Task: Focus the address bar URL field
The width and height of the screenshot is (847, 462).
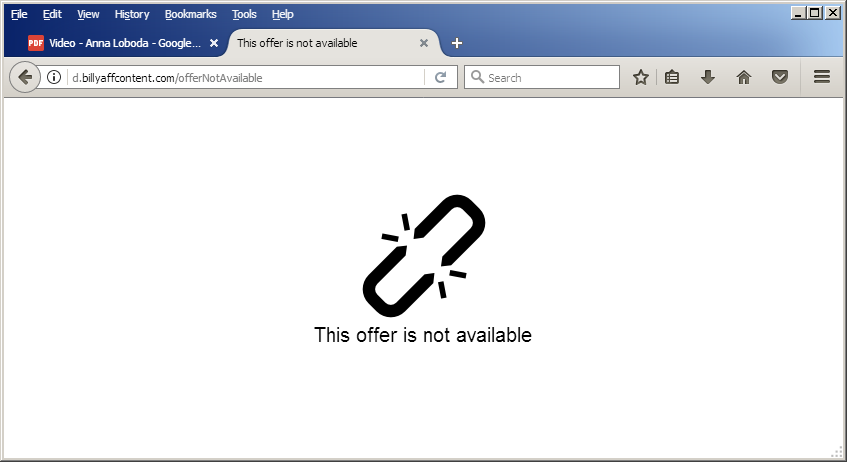Action: (x=247, y=77)
